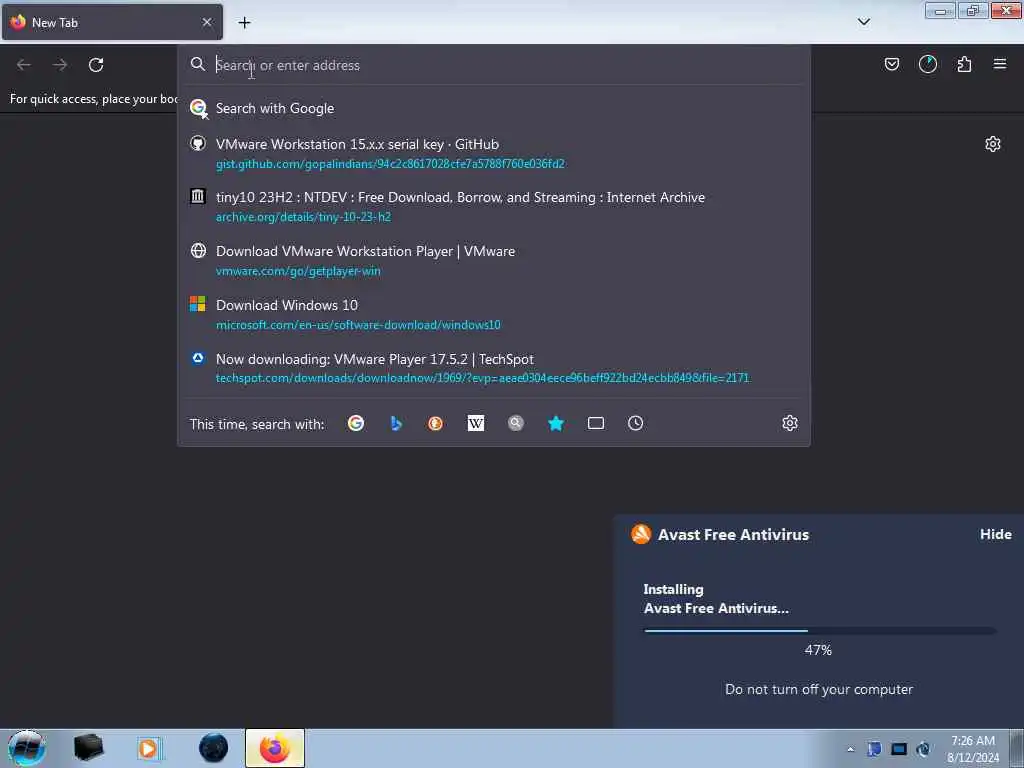This screenshot has height=768, width=1024.
Task: Open search settings gear in dropdown
Action: click(x=790, y=423)
